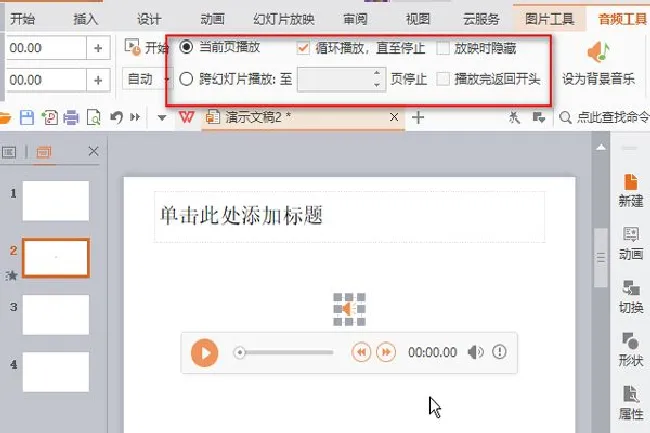Click plus button beside upper 00.00 field

click(98, 48)
